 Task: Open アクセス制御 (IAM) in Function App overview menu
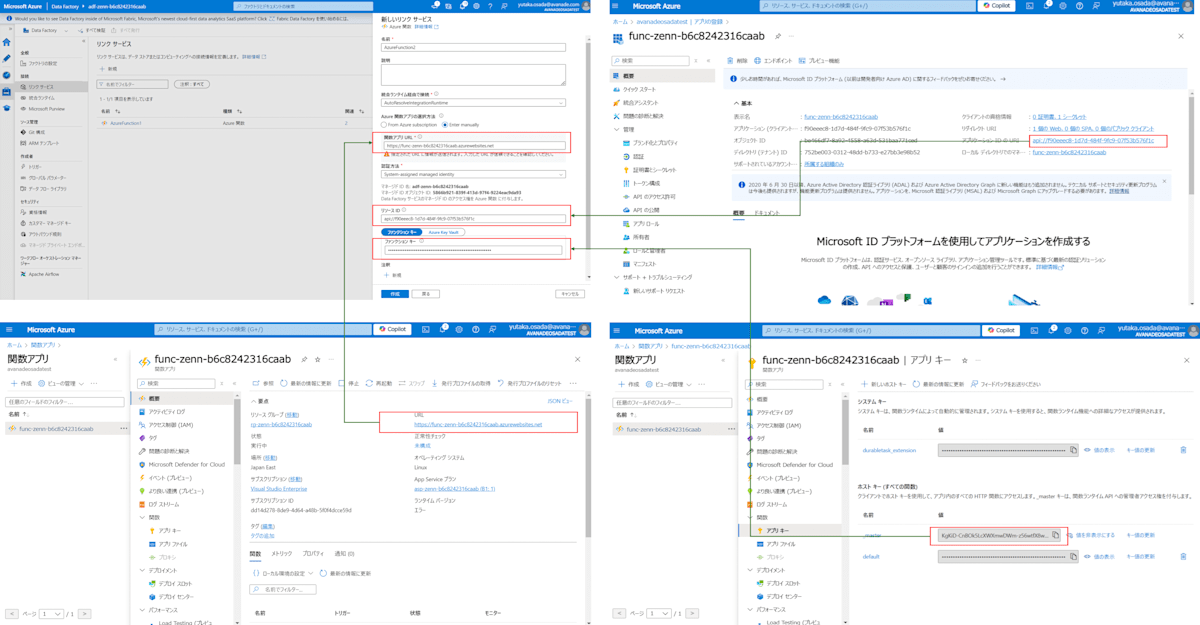173,425
